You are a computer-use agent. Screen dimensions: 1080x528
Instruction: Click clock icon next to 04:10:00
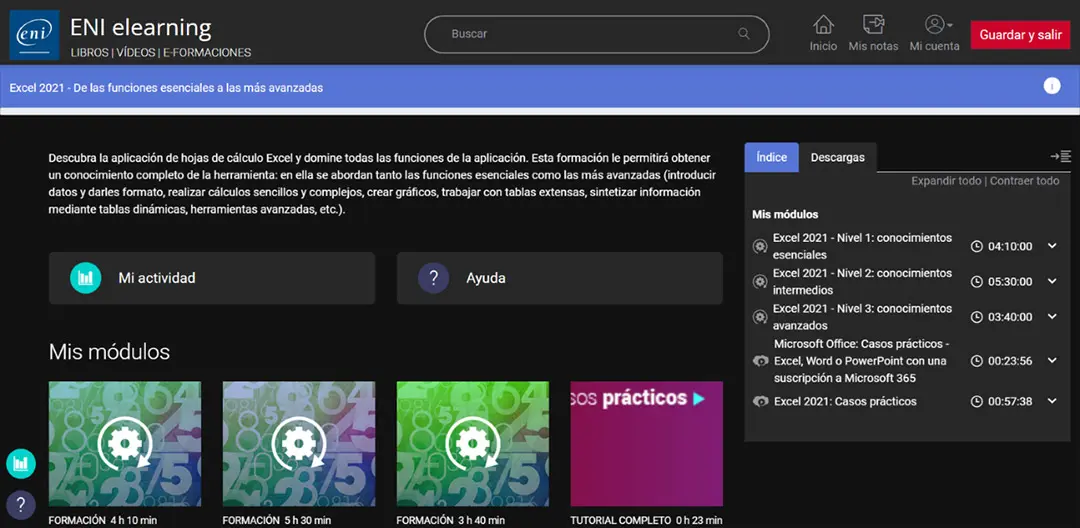tap(976, 246)
